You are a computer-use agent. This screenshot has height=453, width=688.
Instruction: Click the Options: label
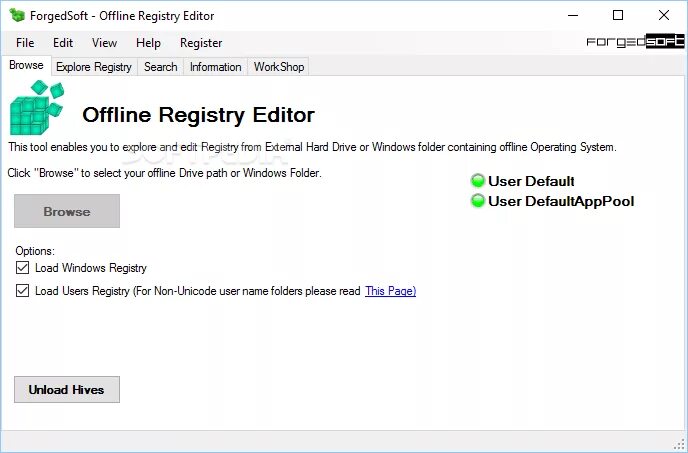tap(35, 251)
